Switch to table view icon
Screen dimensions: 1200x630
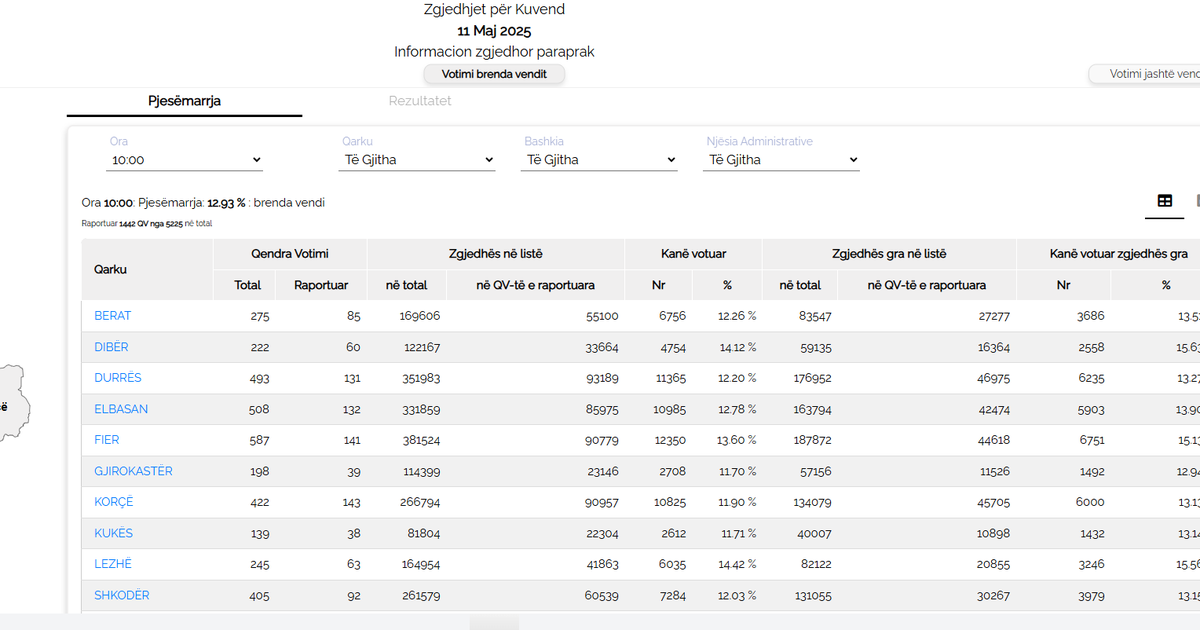1164,201
